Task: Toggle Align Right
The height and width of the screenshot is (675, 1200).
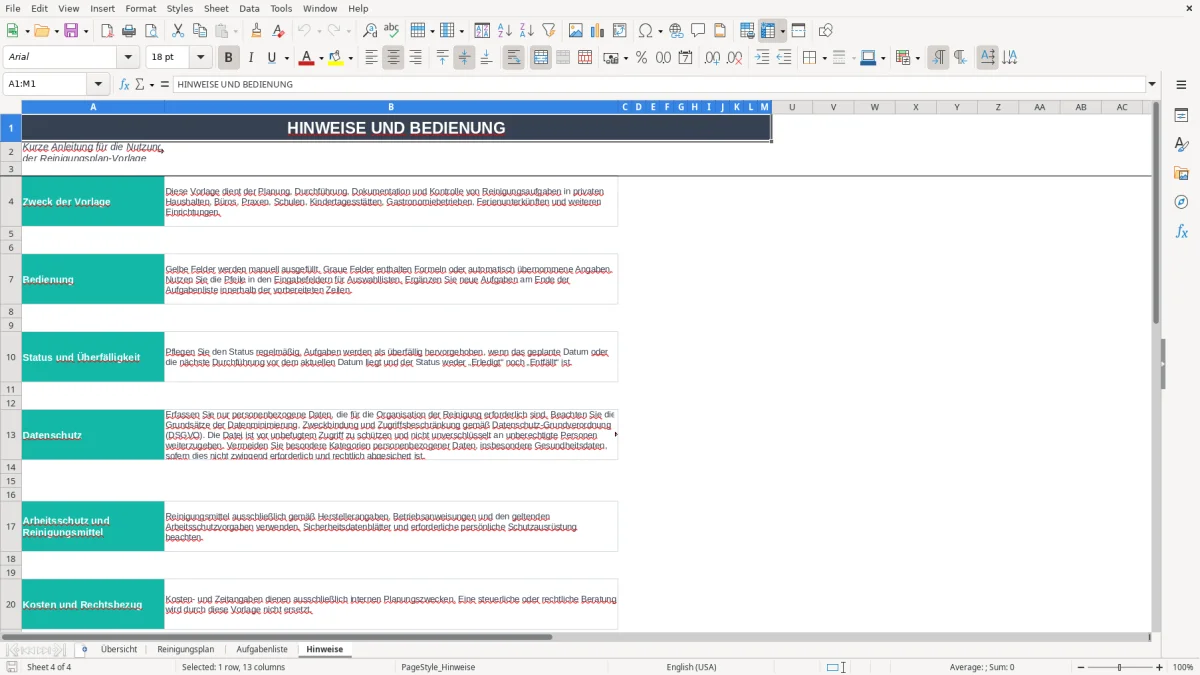Action: pyautogui.click(x=415, y=58)
